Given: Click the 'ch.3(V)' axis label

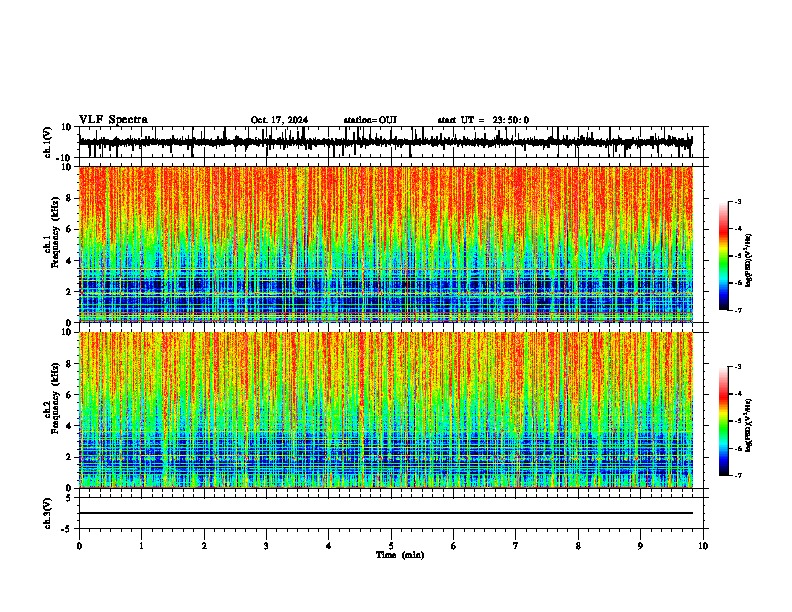Looking at the screenshot, I should (48, 513).
